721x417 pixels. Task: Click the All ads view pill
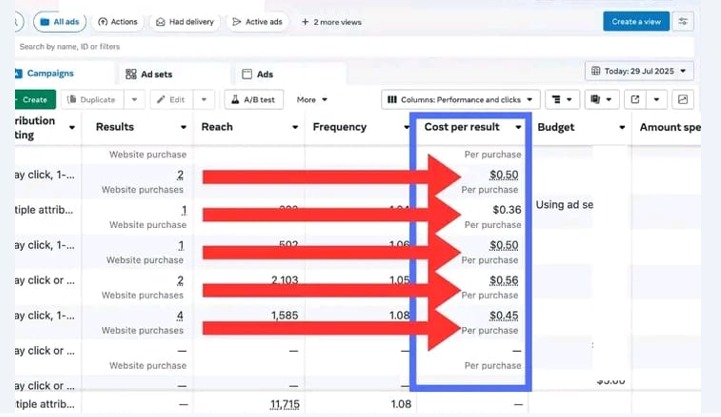click(x=59, y=21)
